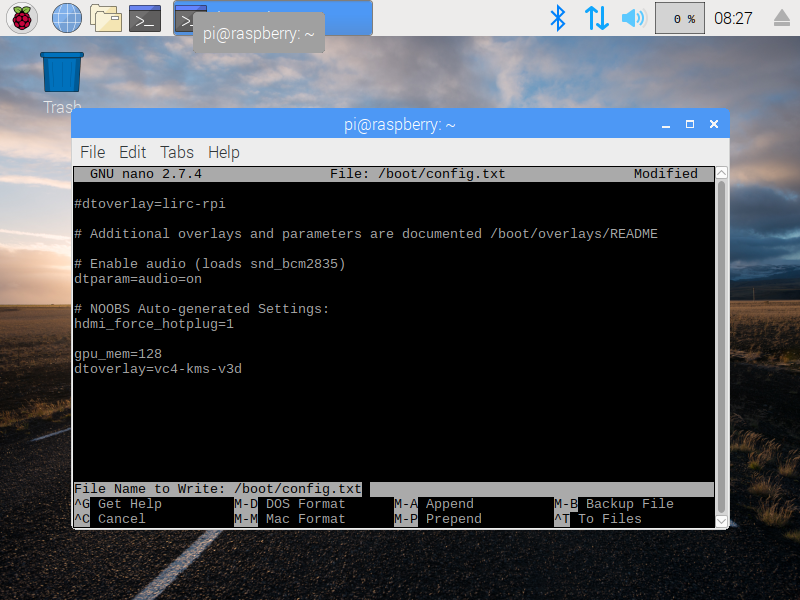
Task: Click the volume speaker icon
Action: pyautogui.click(x=633, y=18)
